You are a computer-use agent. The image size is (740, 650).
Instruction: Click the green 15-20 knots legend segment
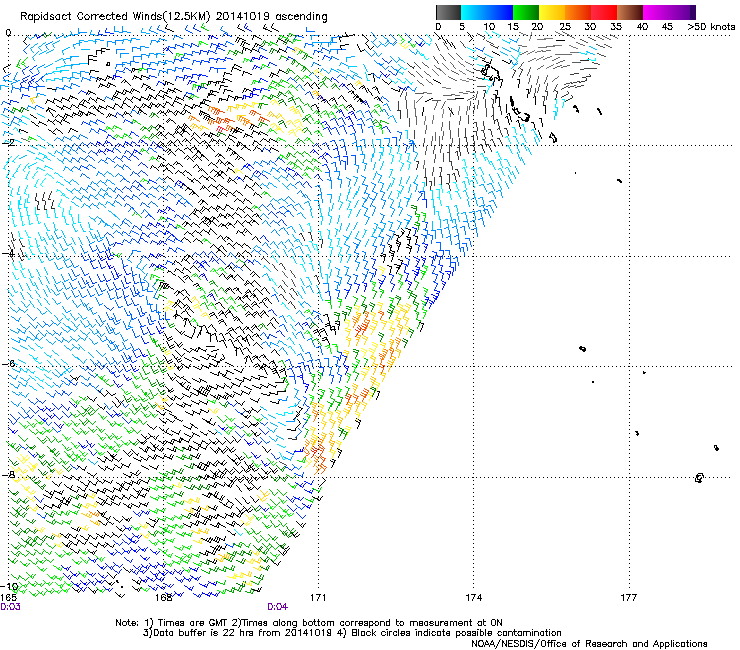(525, 12)
